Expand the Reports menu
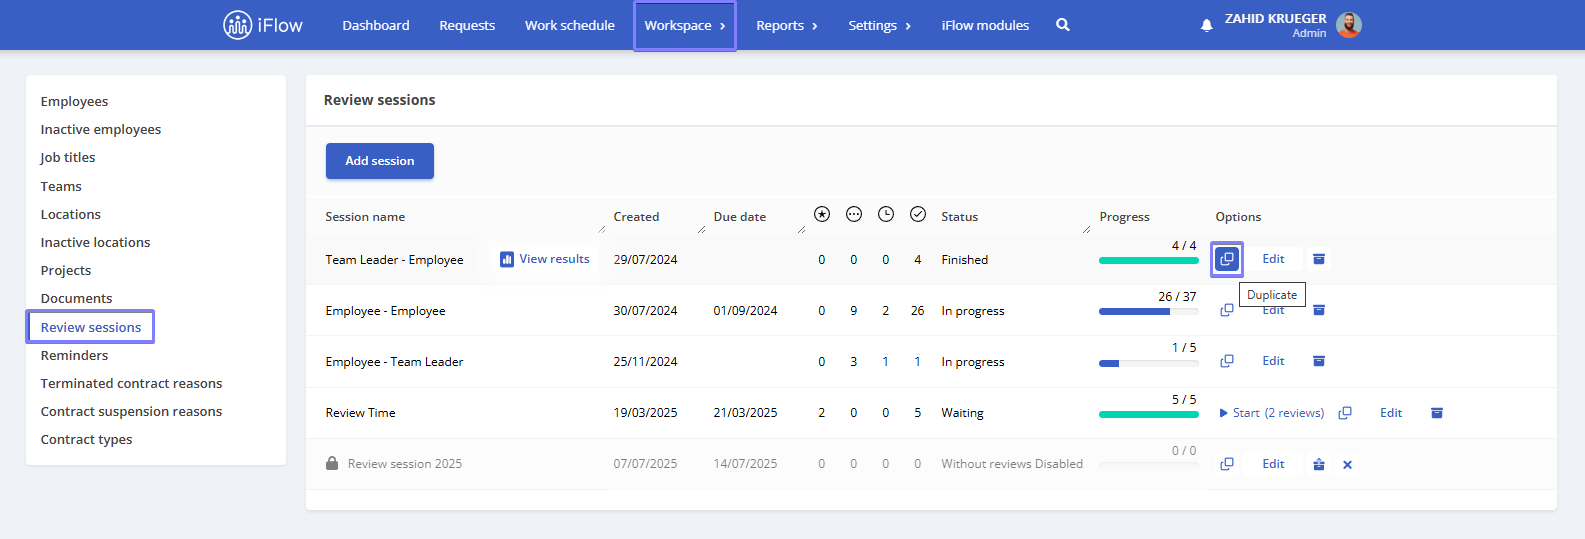Image resolution: width=1585 pixels, height=539 pixels. point(787,26)
